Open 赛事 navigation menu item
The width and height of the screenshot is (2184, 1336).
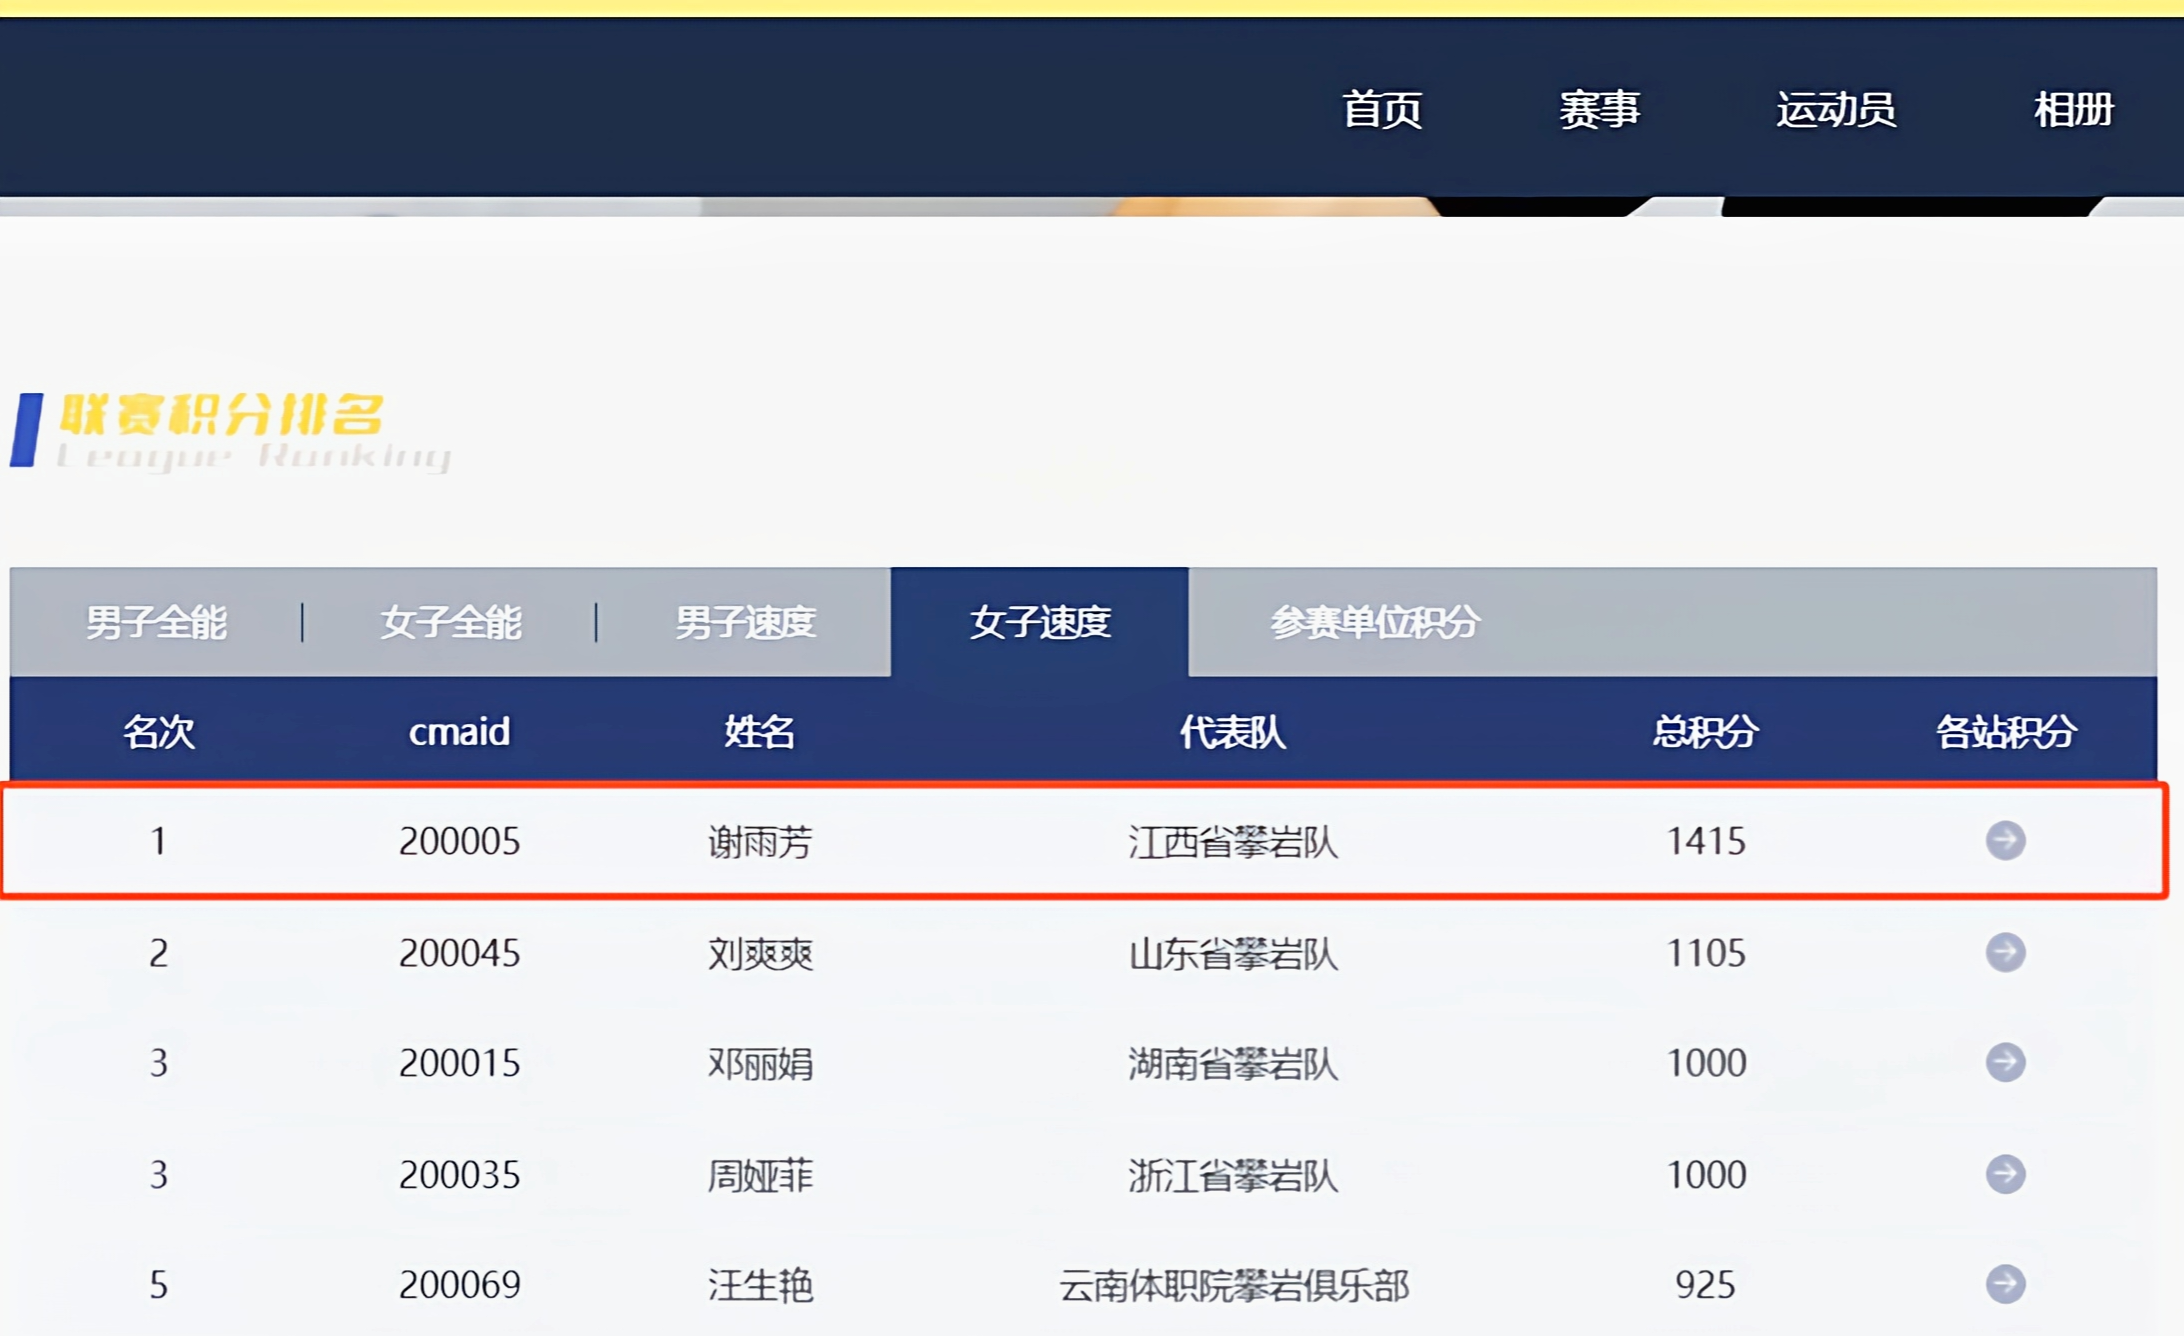coord(1599,109)
